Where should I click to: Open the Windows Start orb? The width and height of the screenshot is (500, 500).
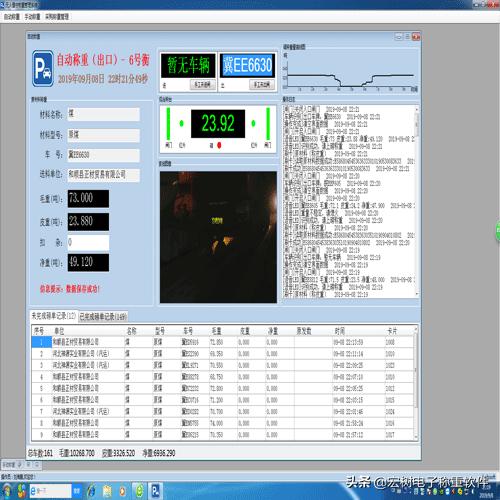click(7, 491)
